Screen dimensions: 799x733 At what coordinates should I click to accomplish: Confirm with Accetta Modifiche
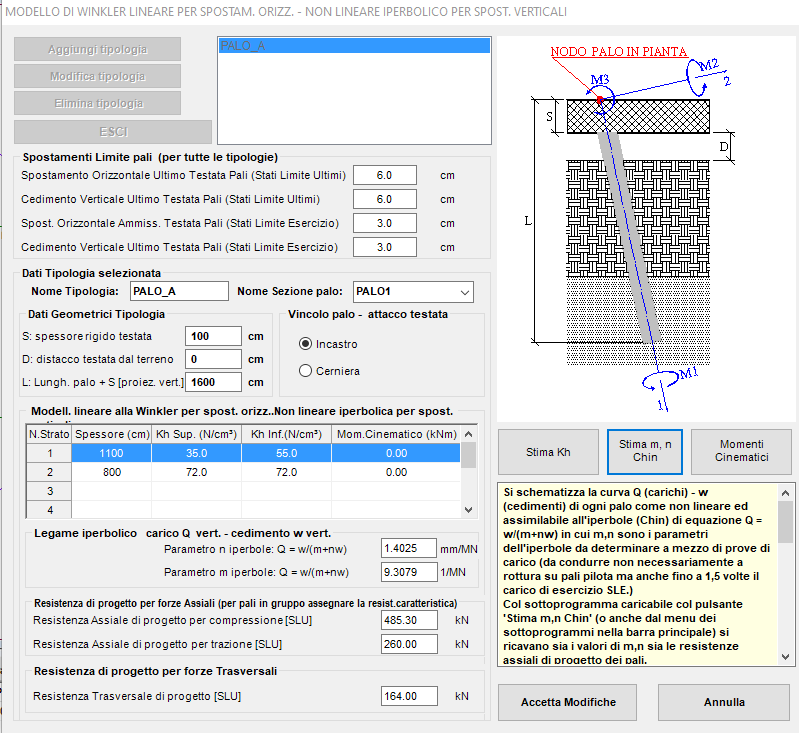[x=568, y=702]
